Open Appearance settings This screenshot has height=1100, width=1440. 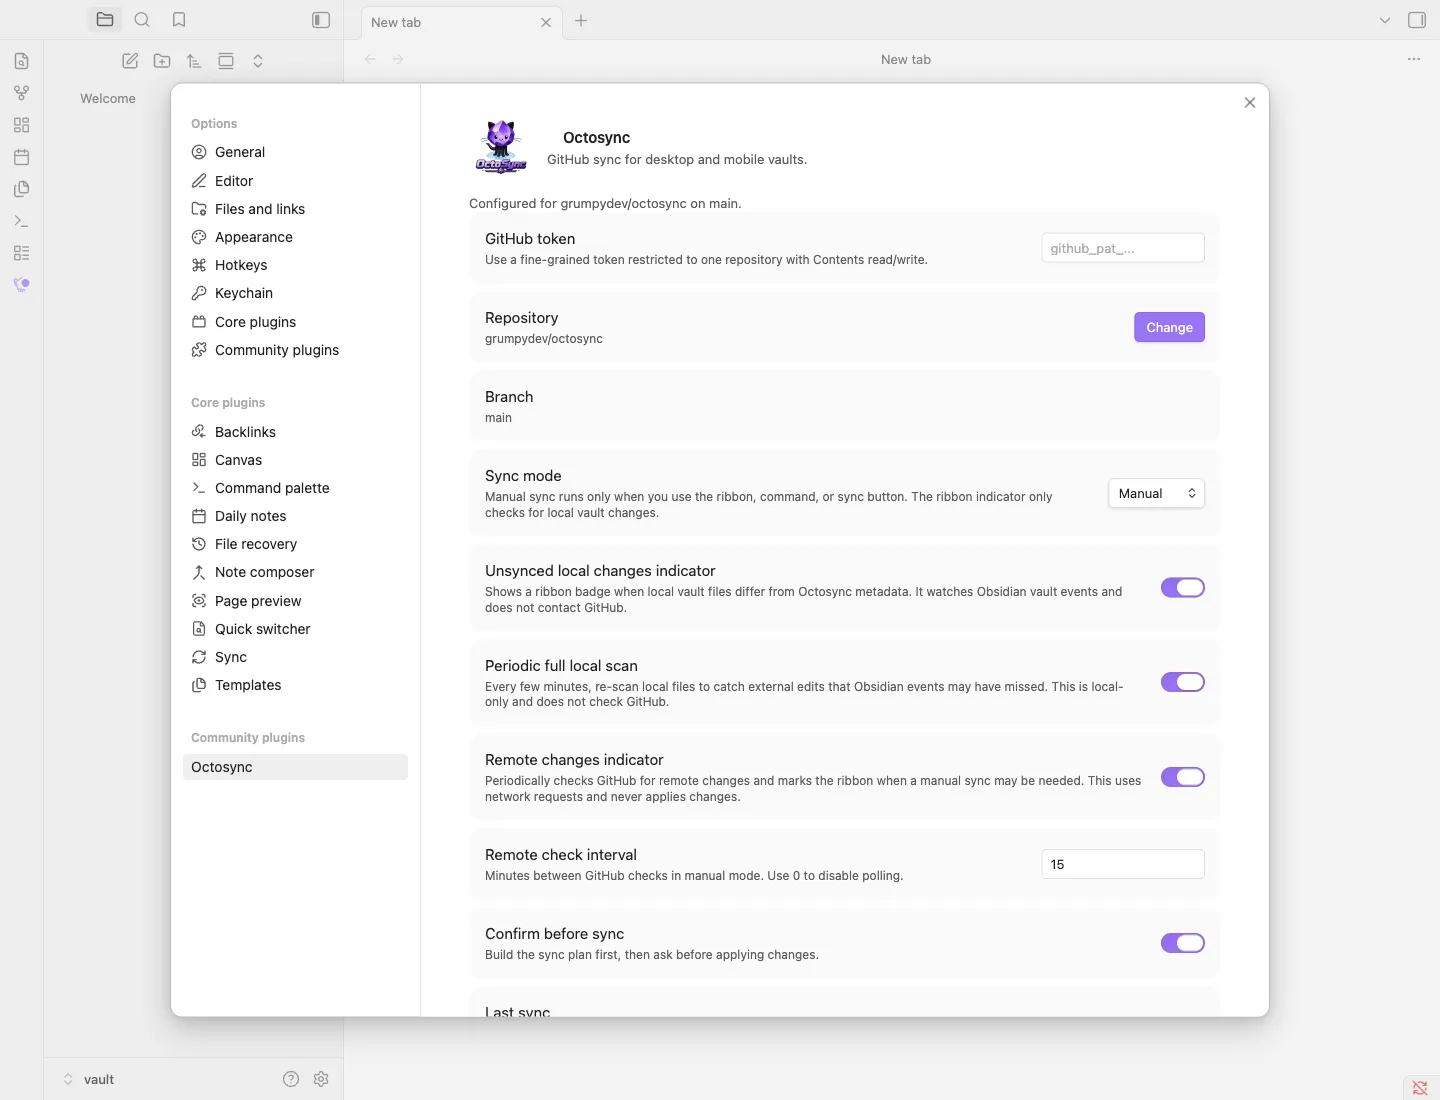[x=295, y=237]
